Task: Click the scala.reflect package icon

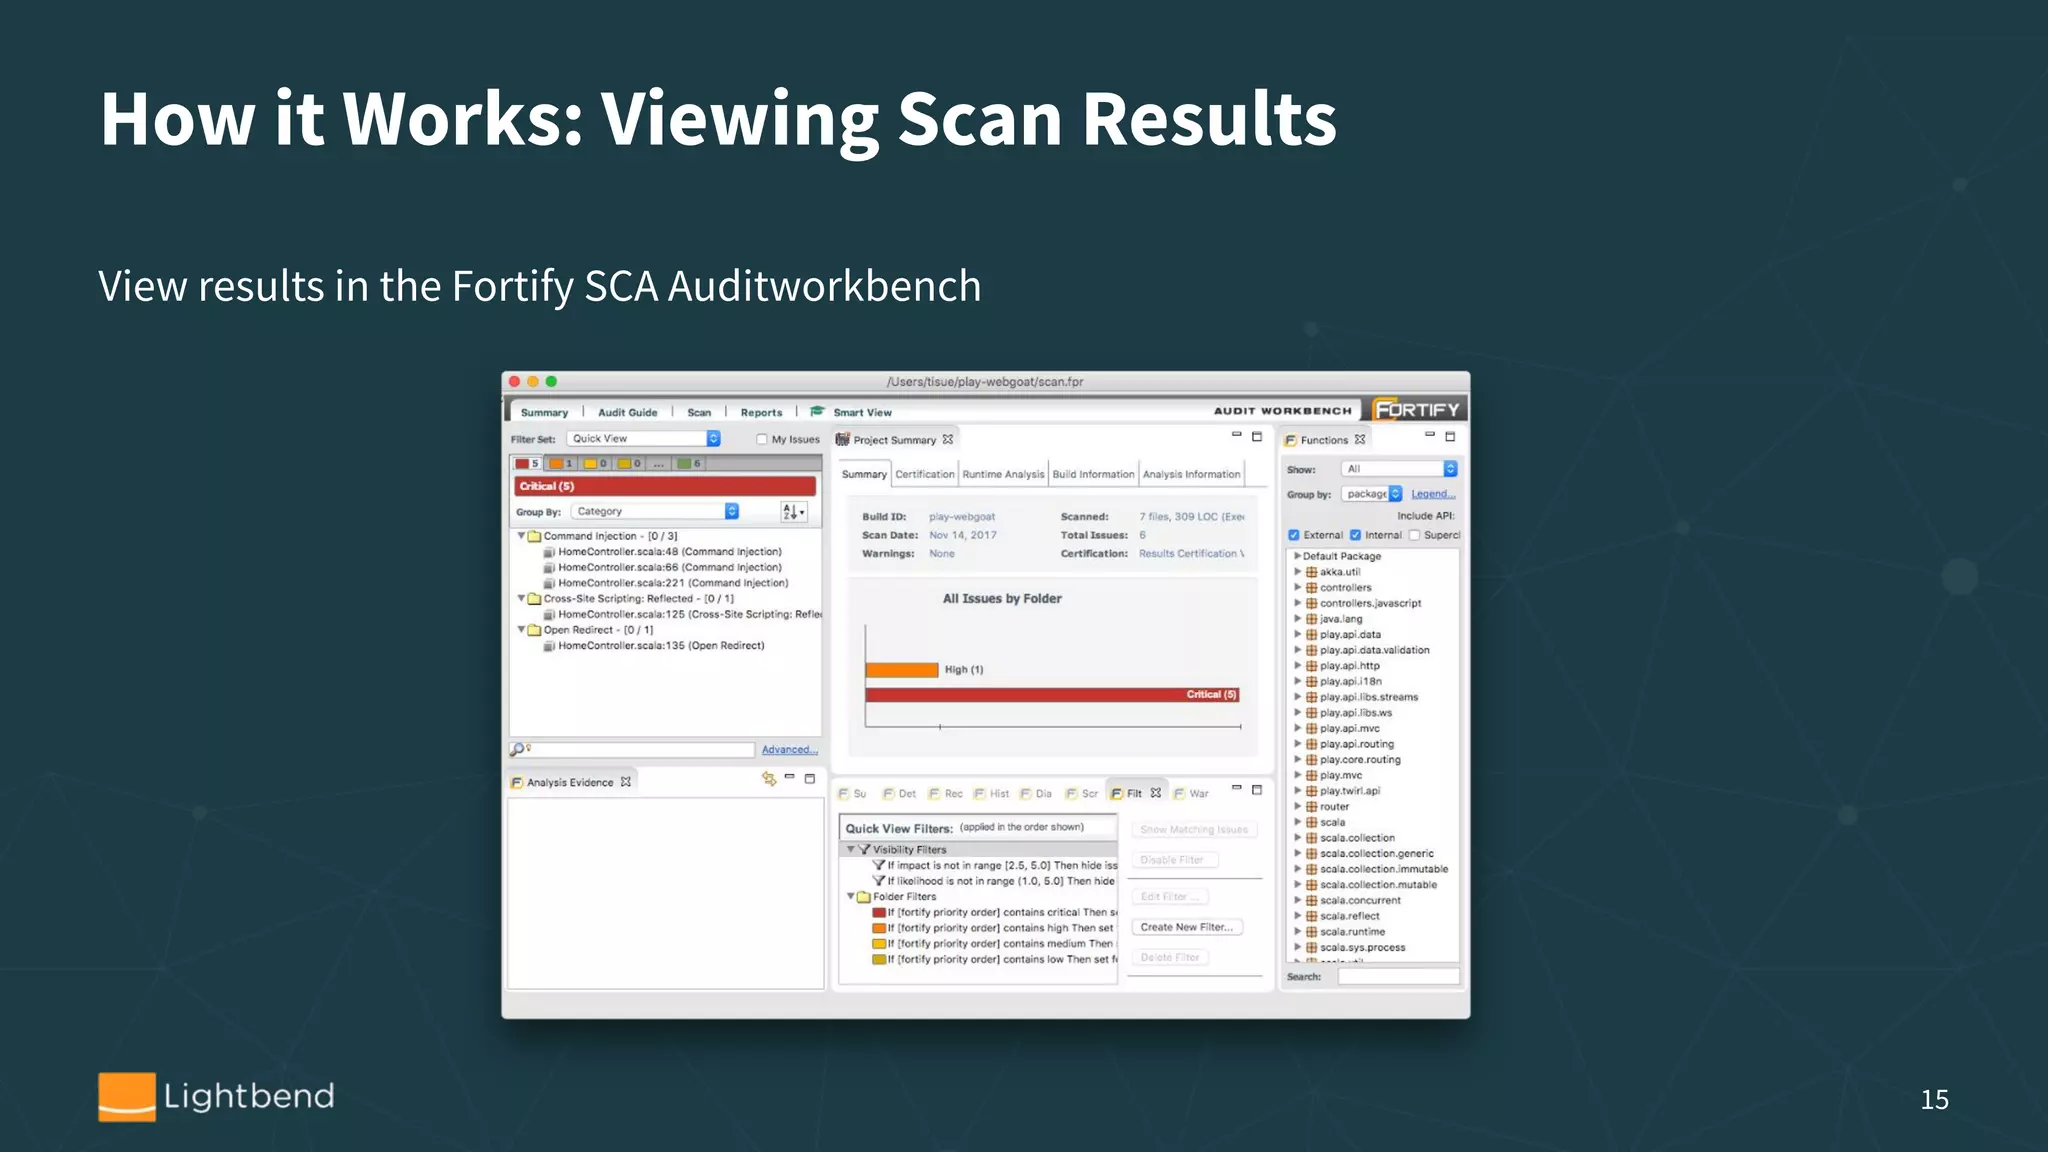Action: (x=1312, y=916)
